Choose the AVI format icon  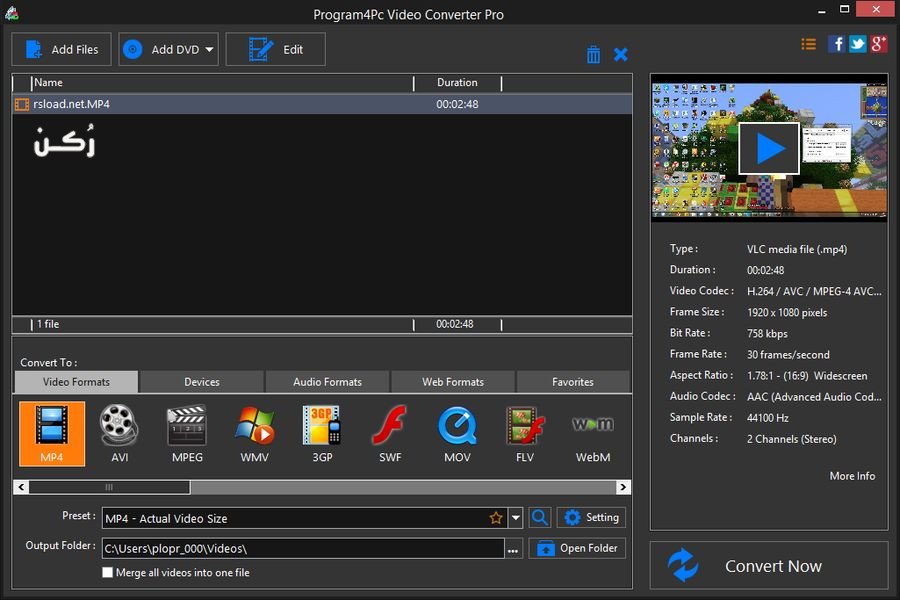click(119, 433)
